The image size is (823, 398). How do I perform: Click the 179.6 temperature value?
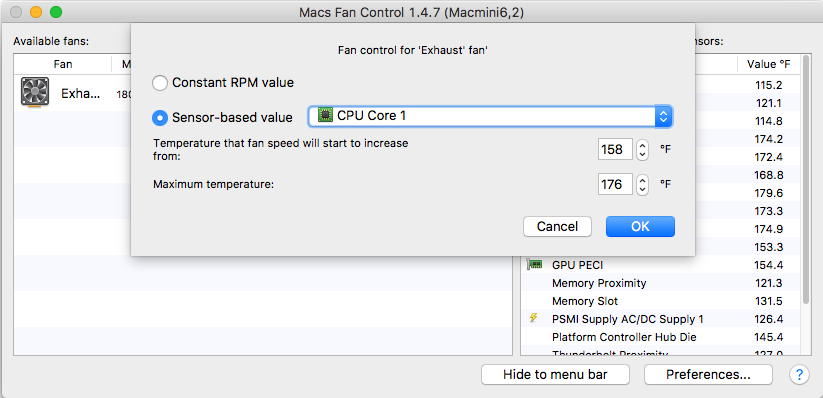(x=769, y=193)
